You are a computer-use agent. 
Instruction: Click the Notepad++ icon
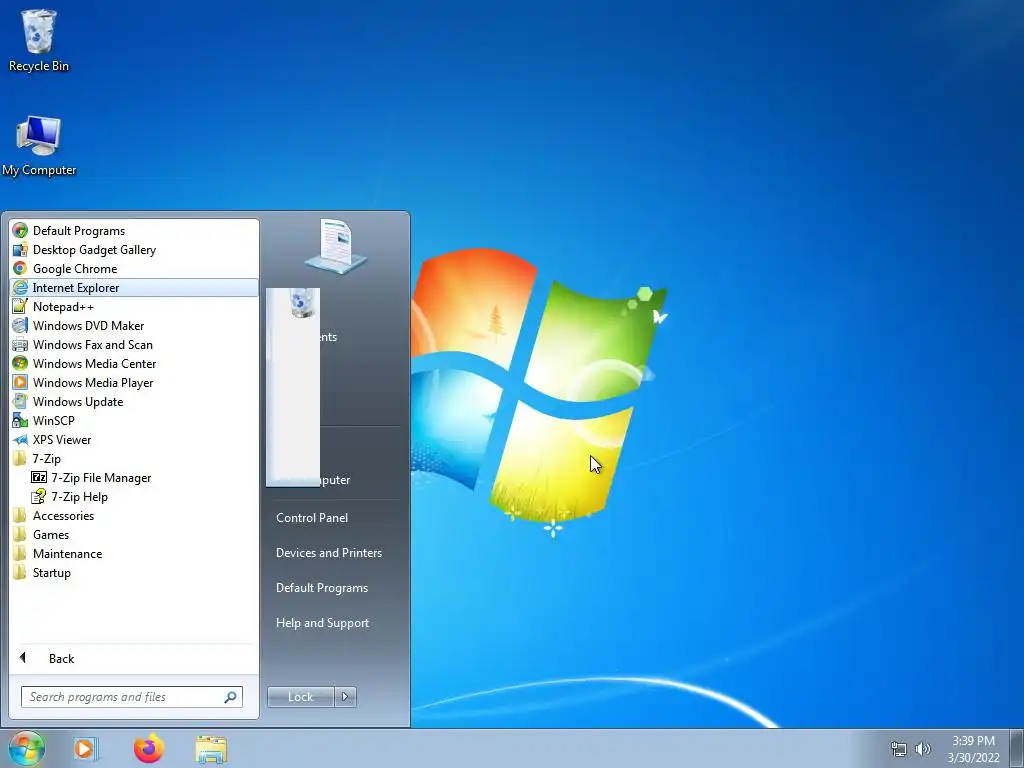tap(20, 306)
